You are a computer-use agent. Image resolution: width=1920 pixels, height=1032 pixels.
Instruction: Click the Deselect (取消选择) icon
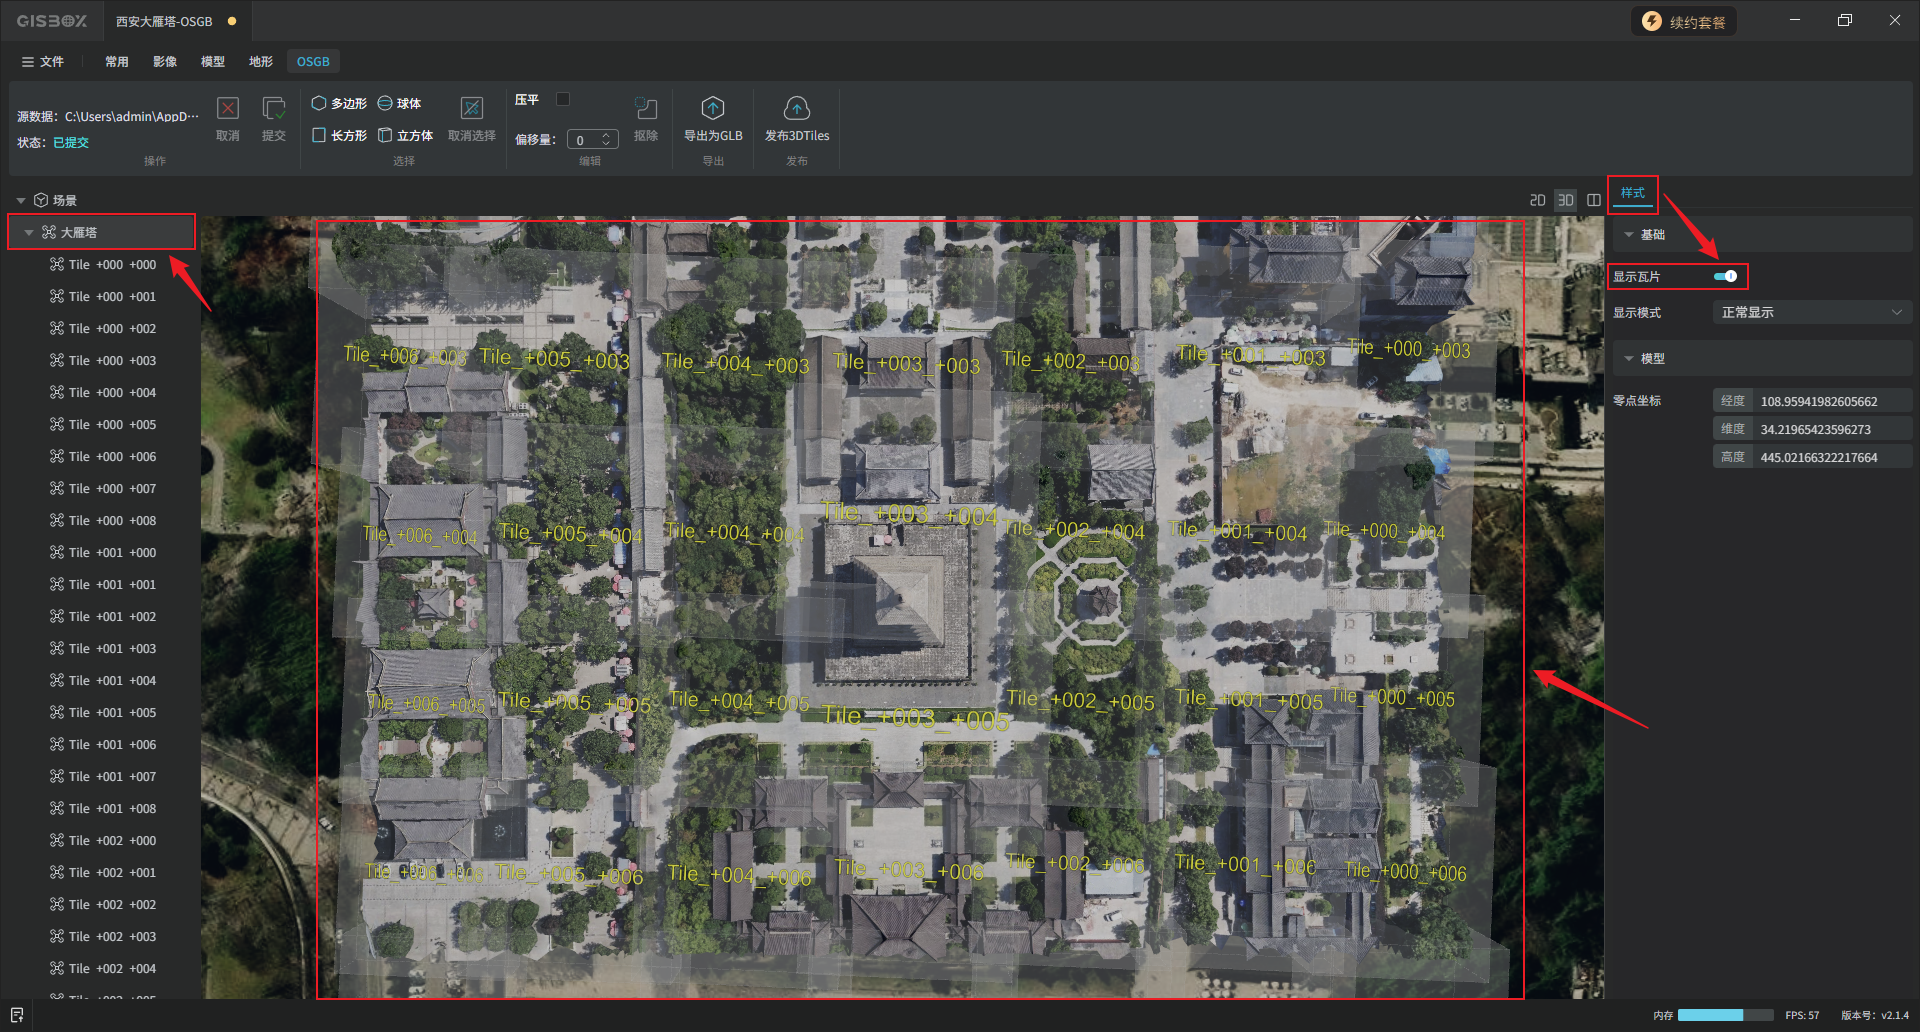pos(471,109)
